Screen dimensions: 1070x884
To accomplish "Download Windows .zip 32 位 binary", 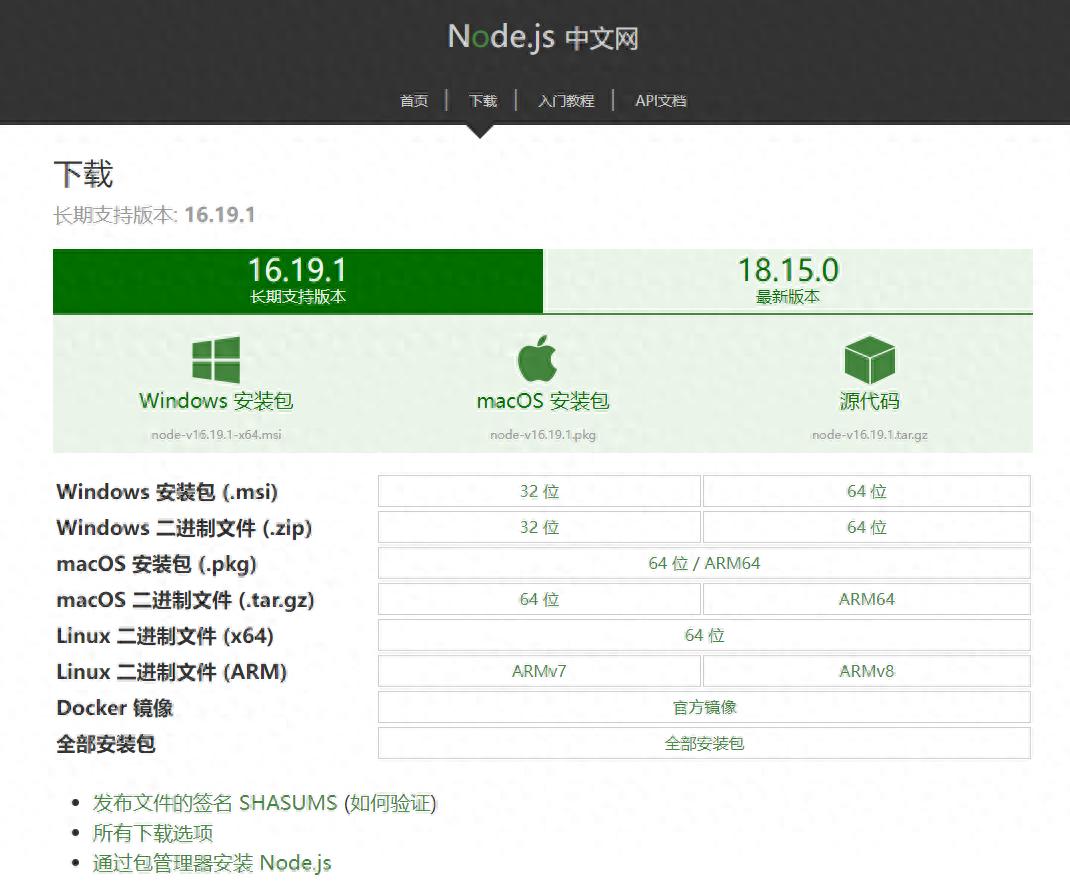I will pyautogui.click(x=539, y=527).
